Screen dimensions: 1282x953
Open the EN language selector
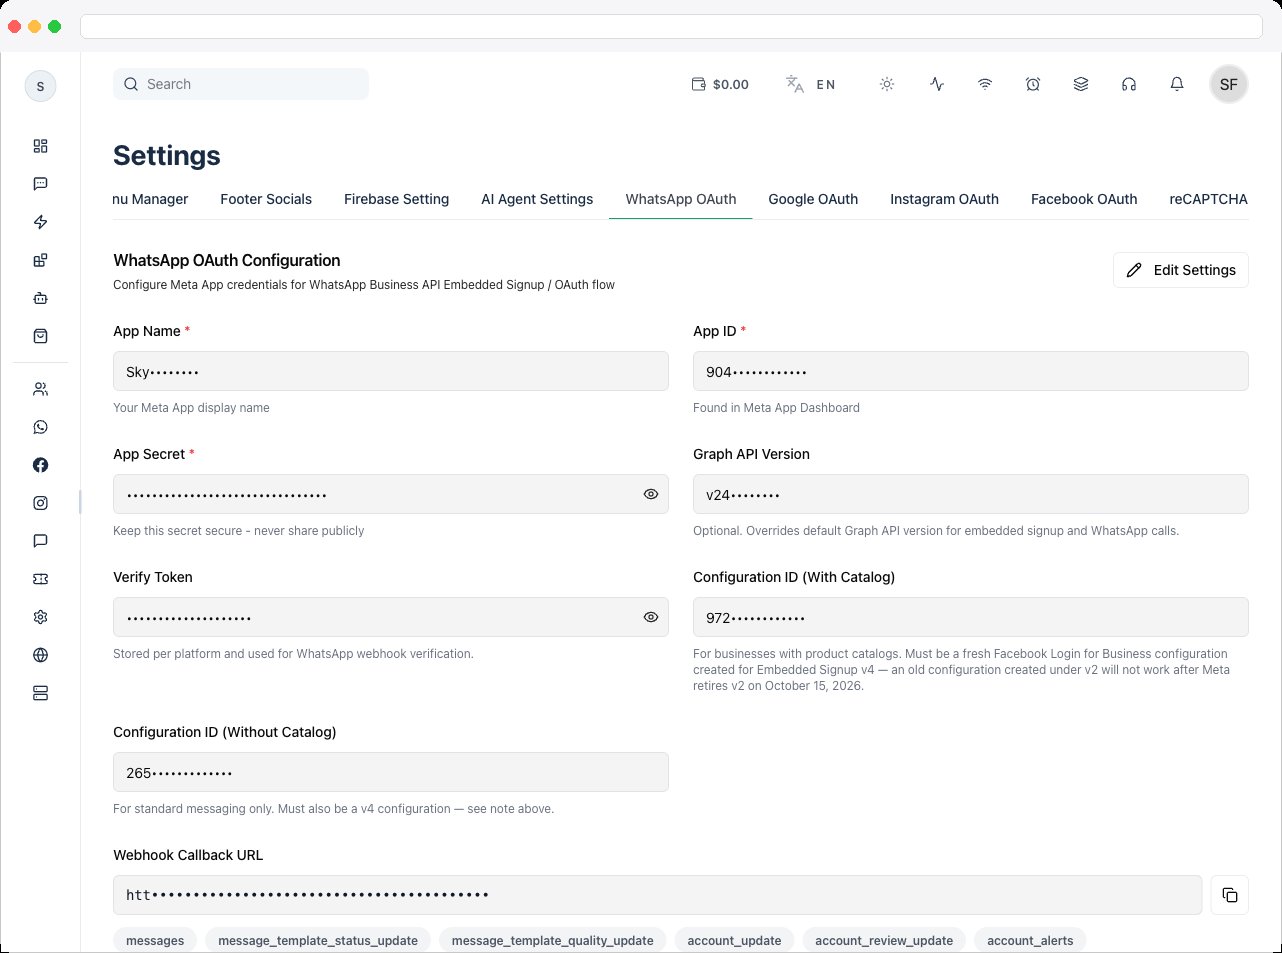tap(811, 84)
